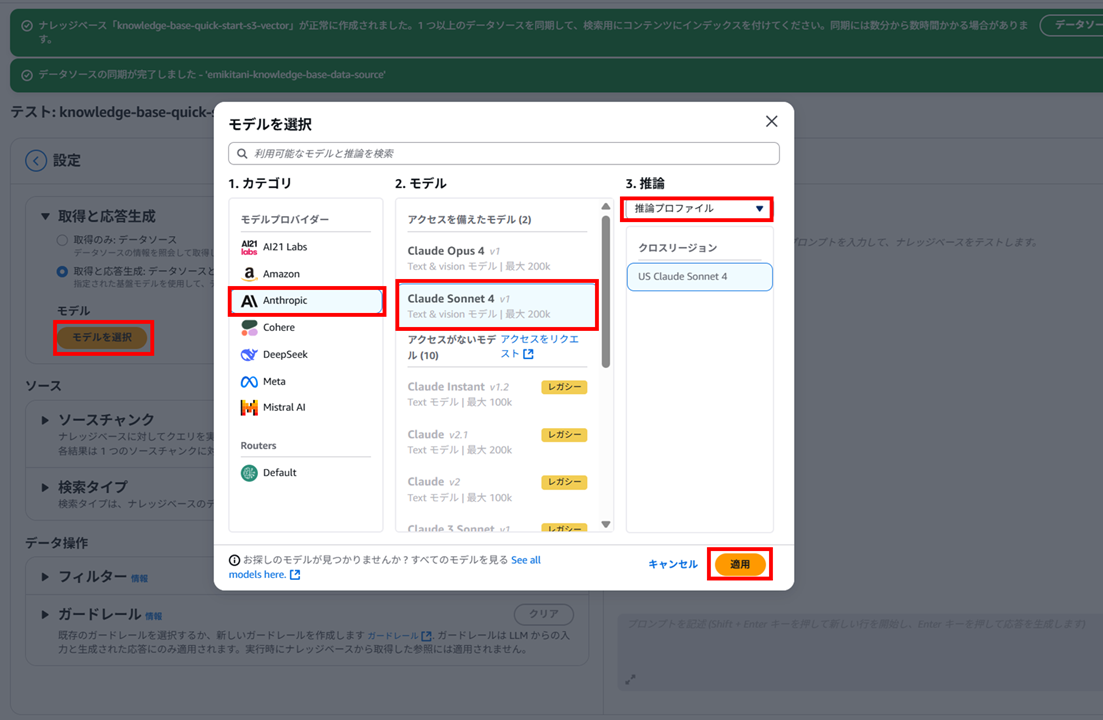Click the キャンセル button
Viewport: 1103px width, 720px height.
(x=672, y=564)
